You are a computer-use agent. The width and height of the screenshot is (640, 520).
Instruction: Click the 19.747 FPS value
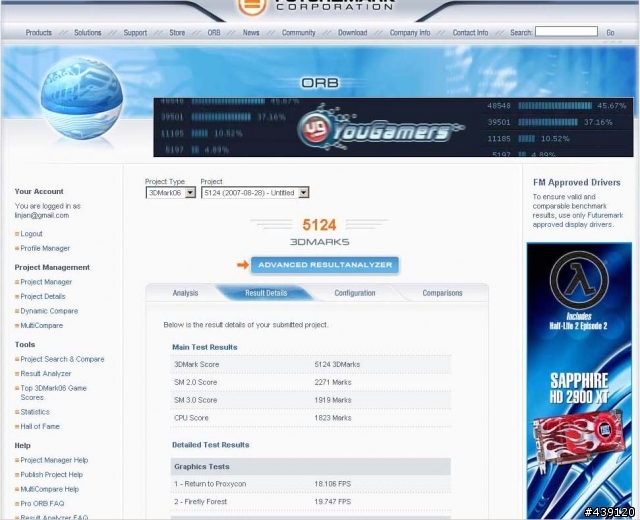pos(333,502)
